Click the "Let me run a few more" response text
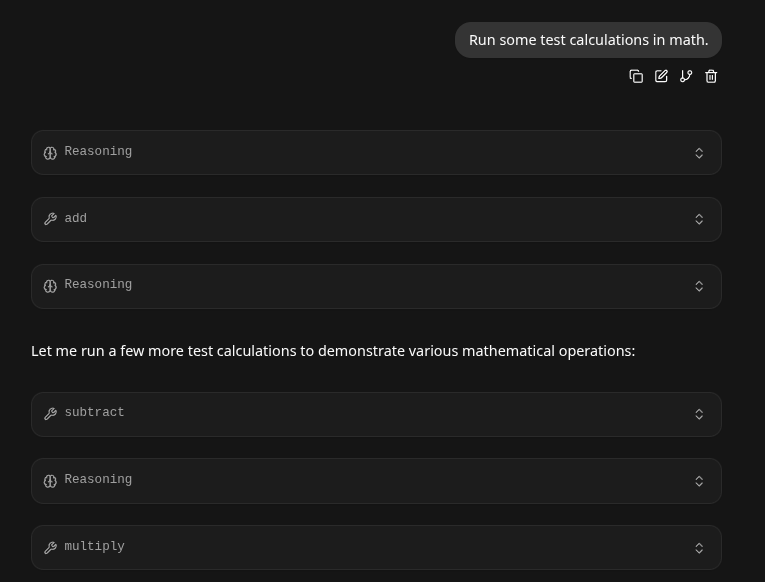This screenshot has height=582, width=765. [x=333, y=351]
